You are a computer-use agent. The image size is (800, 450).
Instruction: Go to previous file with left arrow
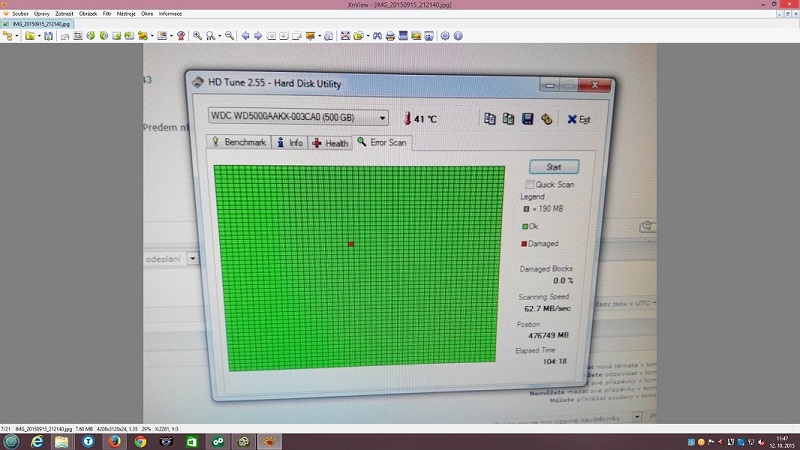(x=245, y=36)
